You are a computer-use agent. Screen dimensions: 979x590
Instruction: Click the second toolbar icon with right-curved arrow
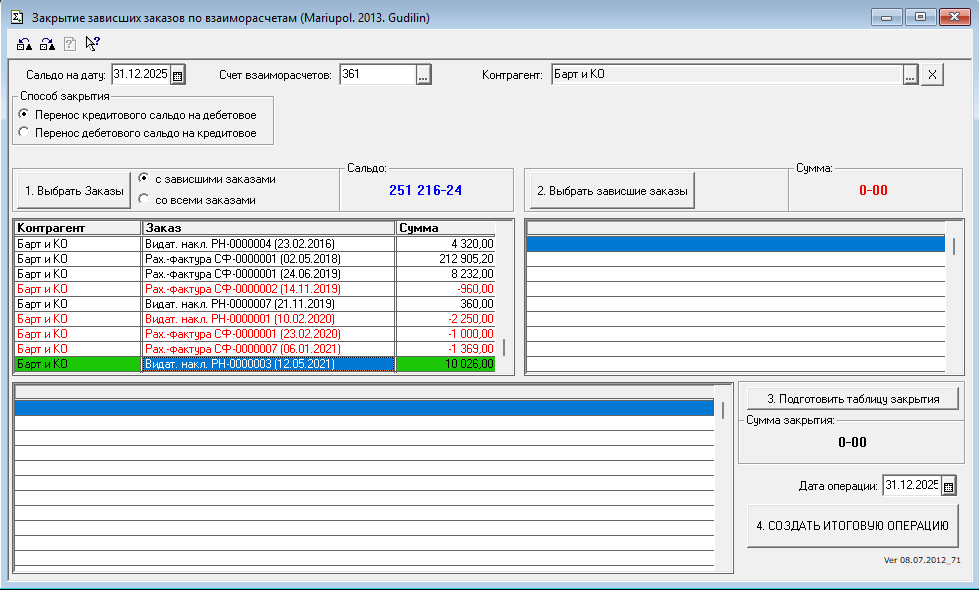pyautogui.click(x=47, y=43)
